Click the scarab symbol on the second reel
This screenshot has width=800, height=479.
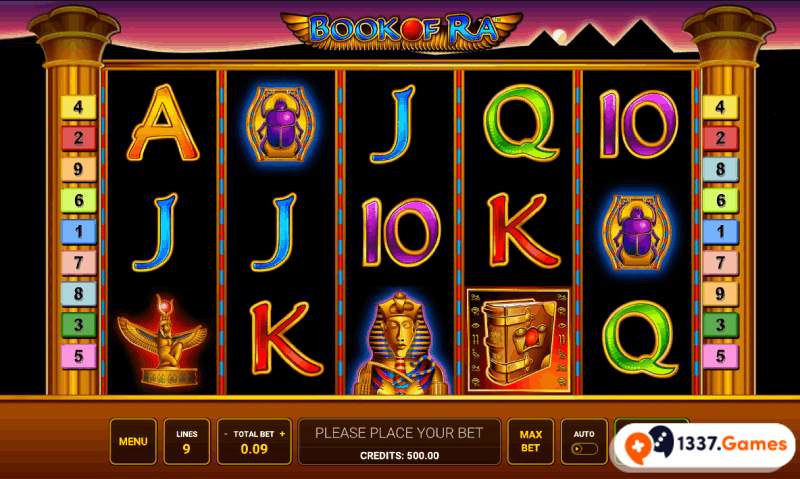click(281, 124)
